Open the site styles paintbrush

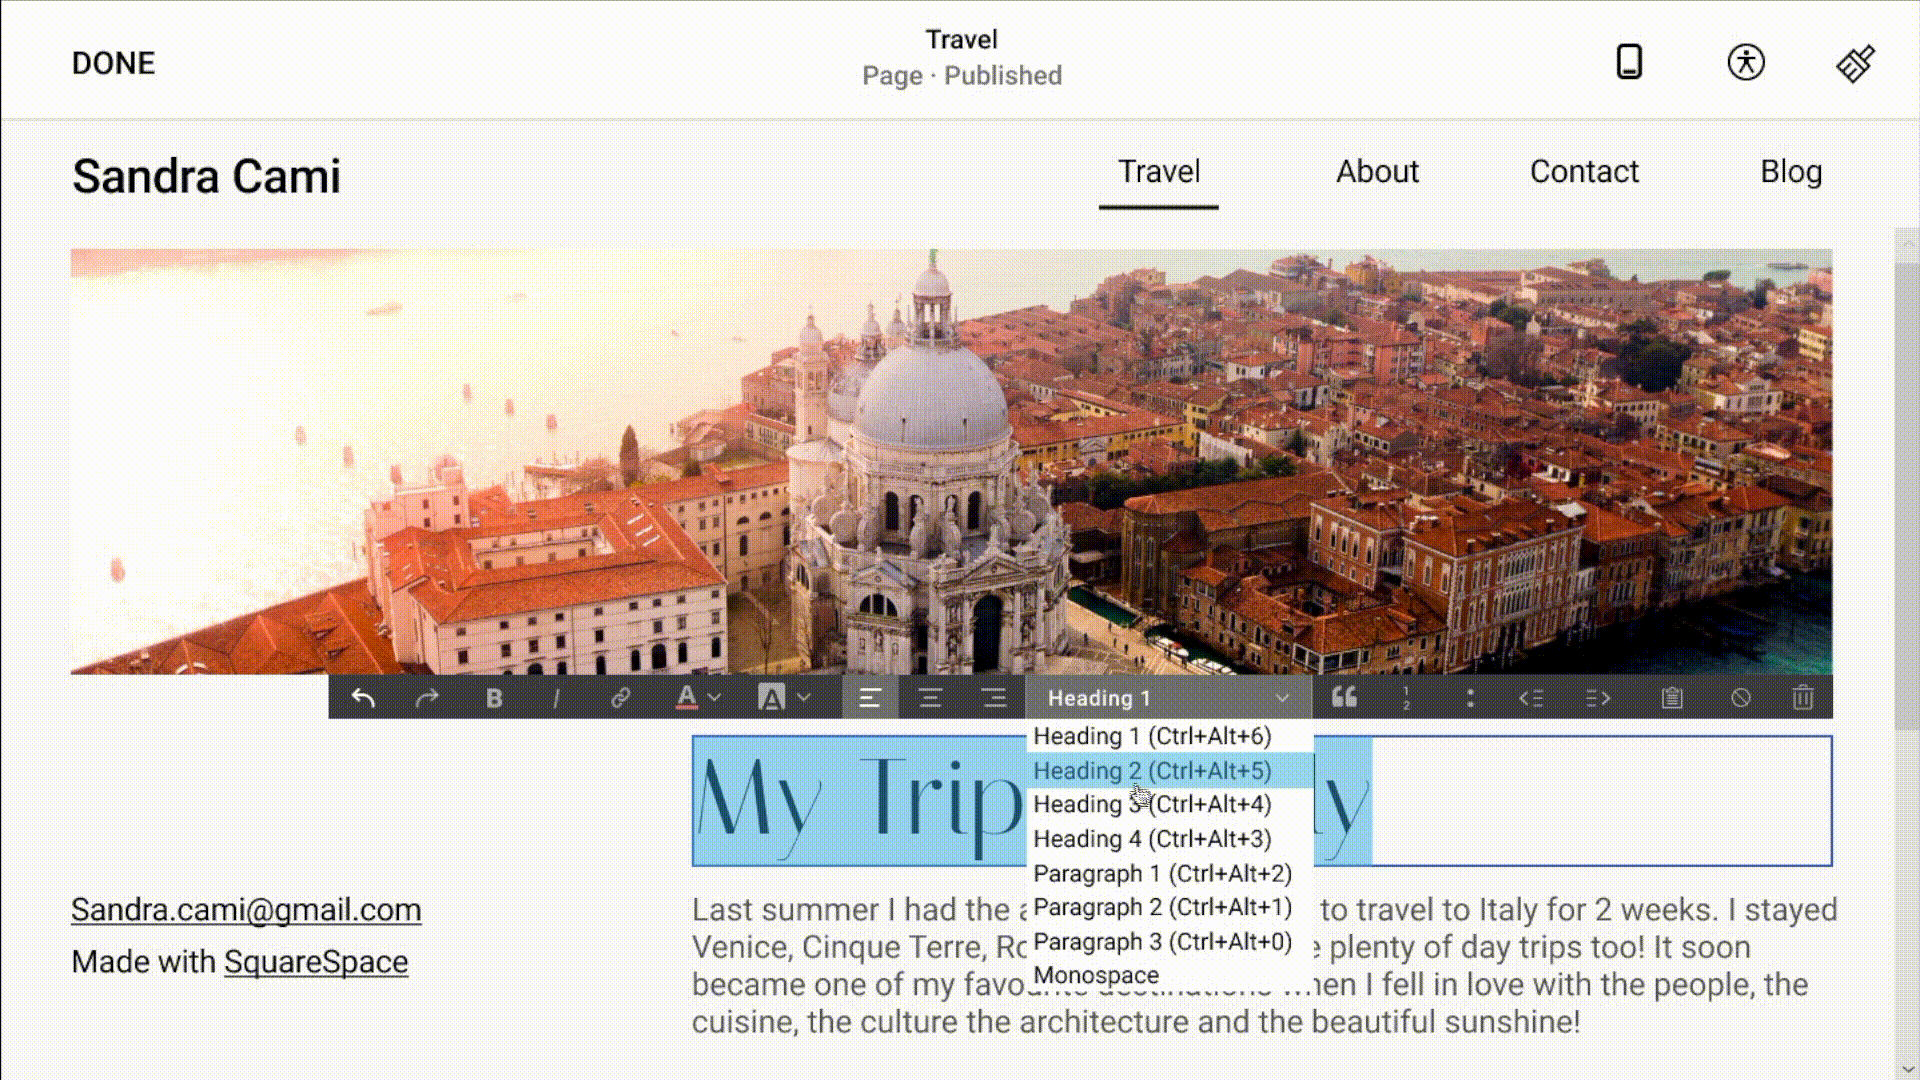pos(1855,64)
